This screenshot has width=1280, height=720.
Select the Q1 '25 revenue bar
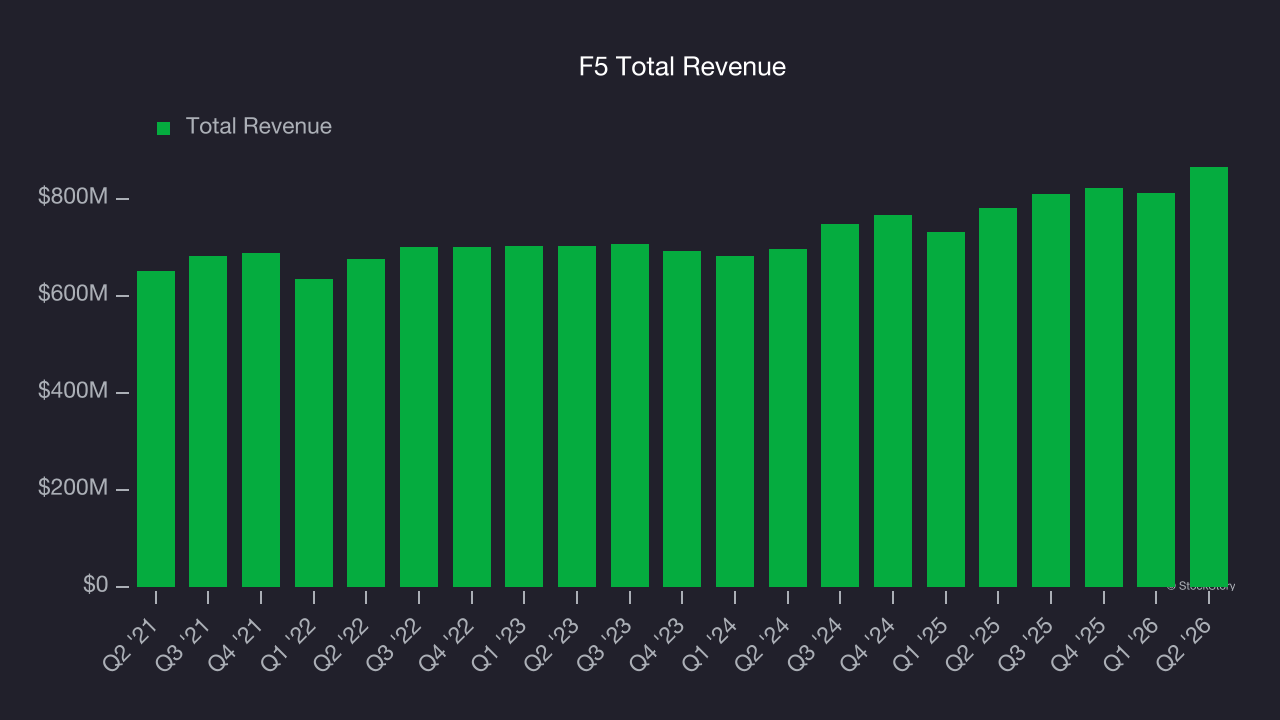click(946, 409)
